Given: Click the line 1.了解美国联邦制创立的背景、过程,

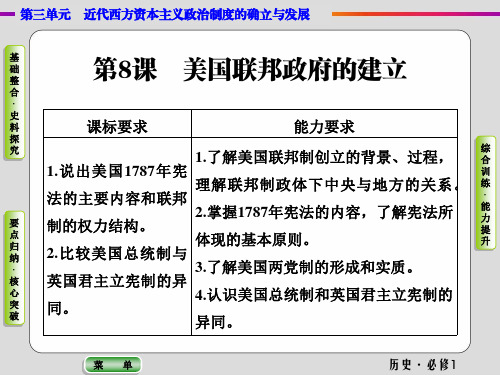Looking at the screenshot, I should pos(320,157).
